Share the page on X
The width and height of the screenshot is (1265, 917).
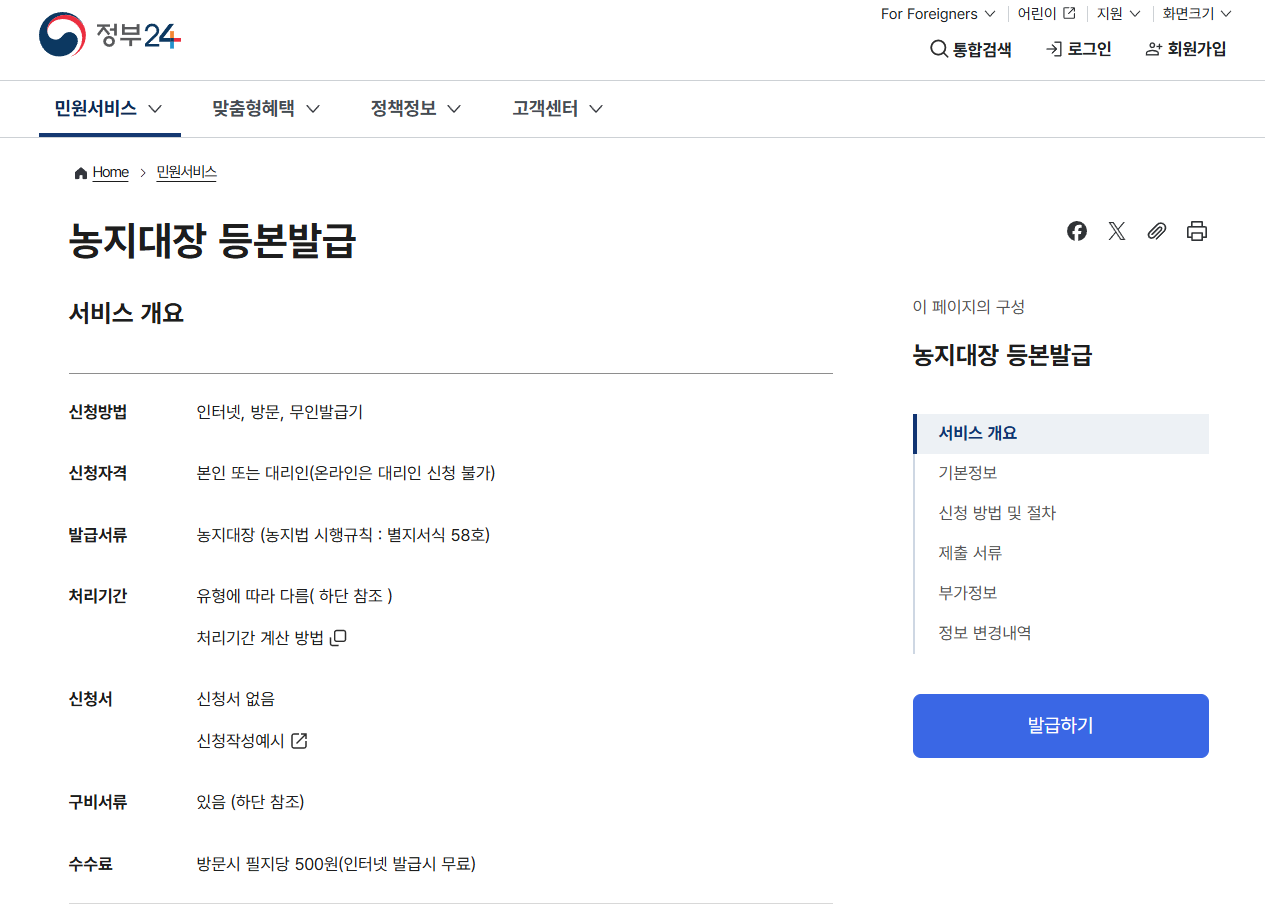pyautogui.click(x=1116, y=231)
